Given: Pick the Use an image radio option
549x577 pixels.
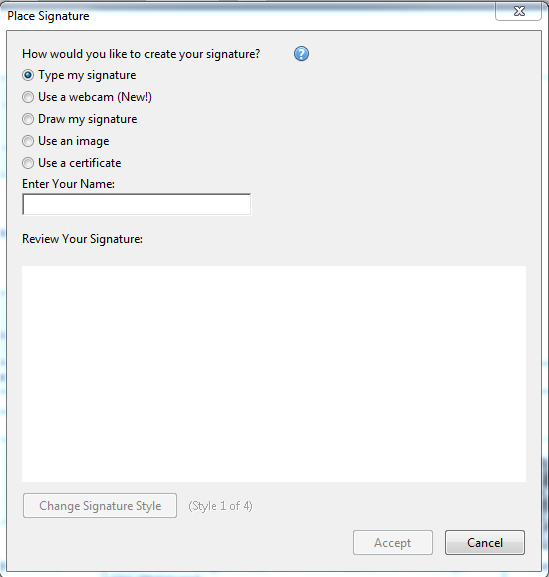Looking at the screenshot, I should (28, 141).
